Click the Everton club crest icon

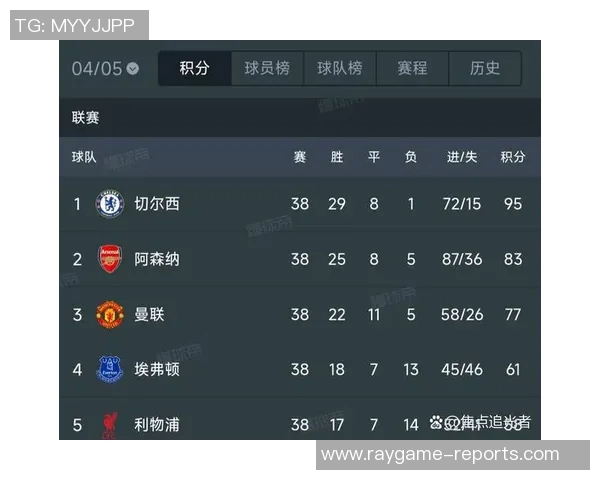click(110, 369)
